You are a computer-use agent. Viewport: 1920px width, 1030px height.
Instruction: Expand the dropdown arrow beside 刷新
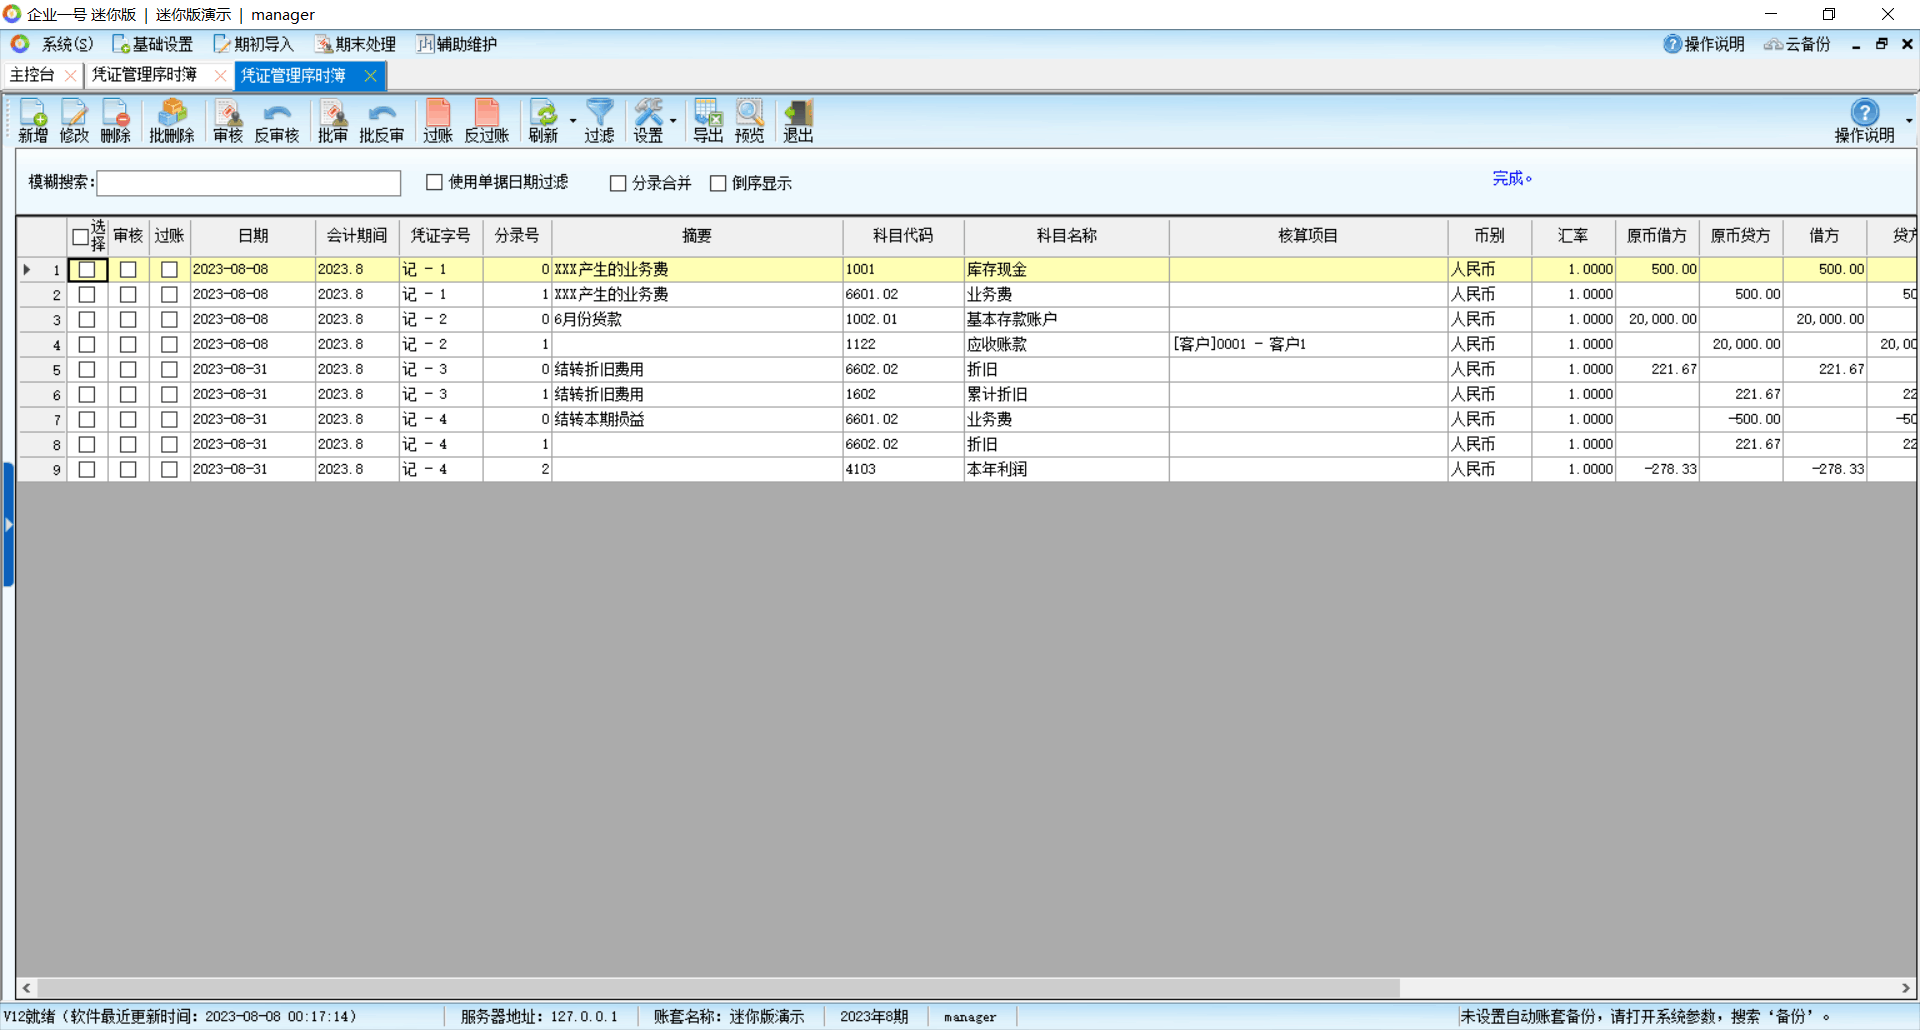tap(573, 121)
